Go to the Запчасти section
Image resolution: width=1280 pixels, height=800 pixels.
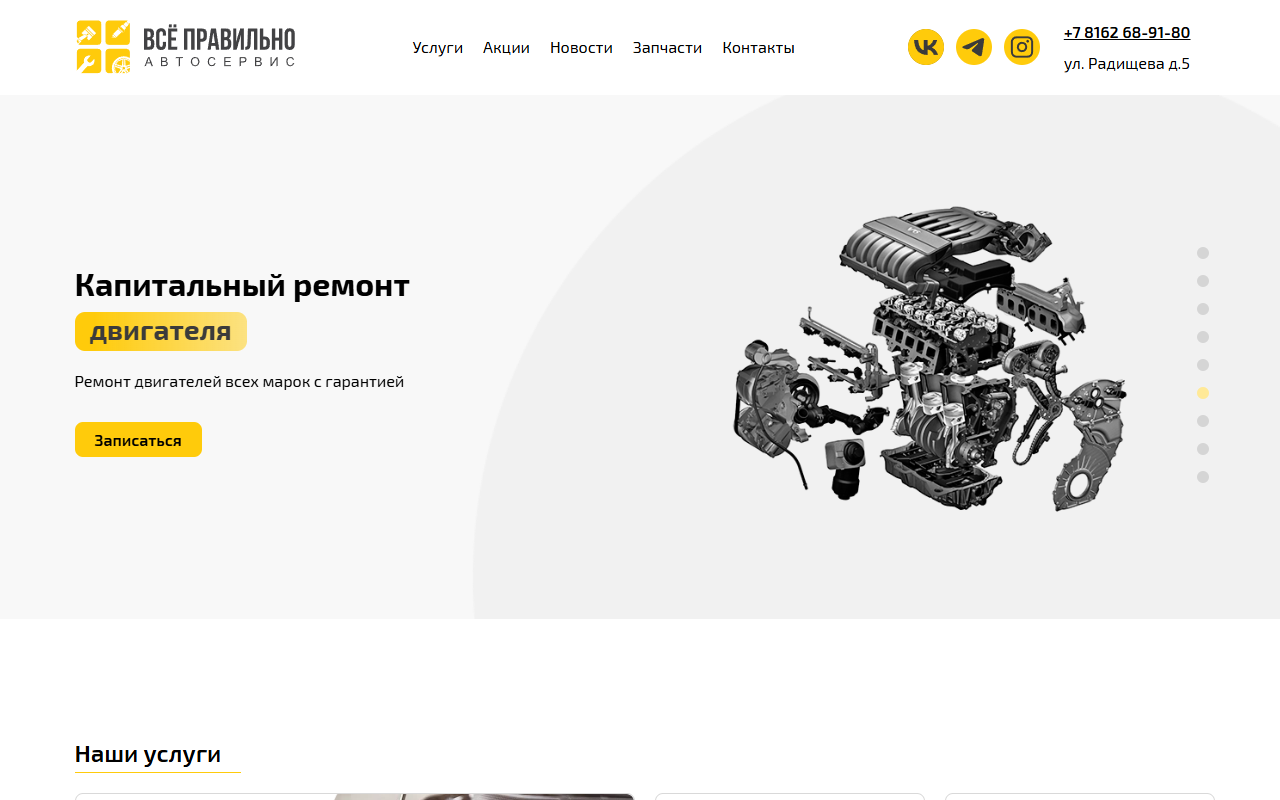[667, 46]
